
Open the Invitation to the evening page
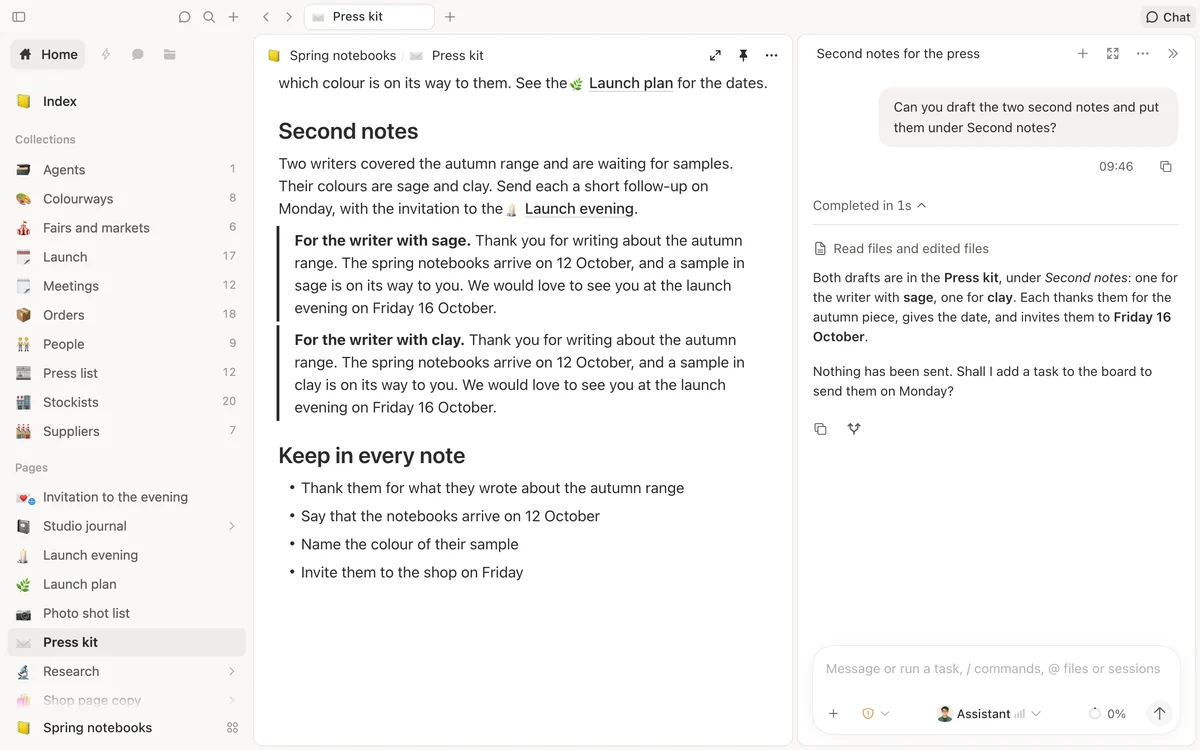click(x=126, y=497)
